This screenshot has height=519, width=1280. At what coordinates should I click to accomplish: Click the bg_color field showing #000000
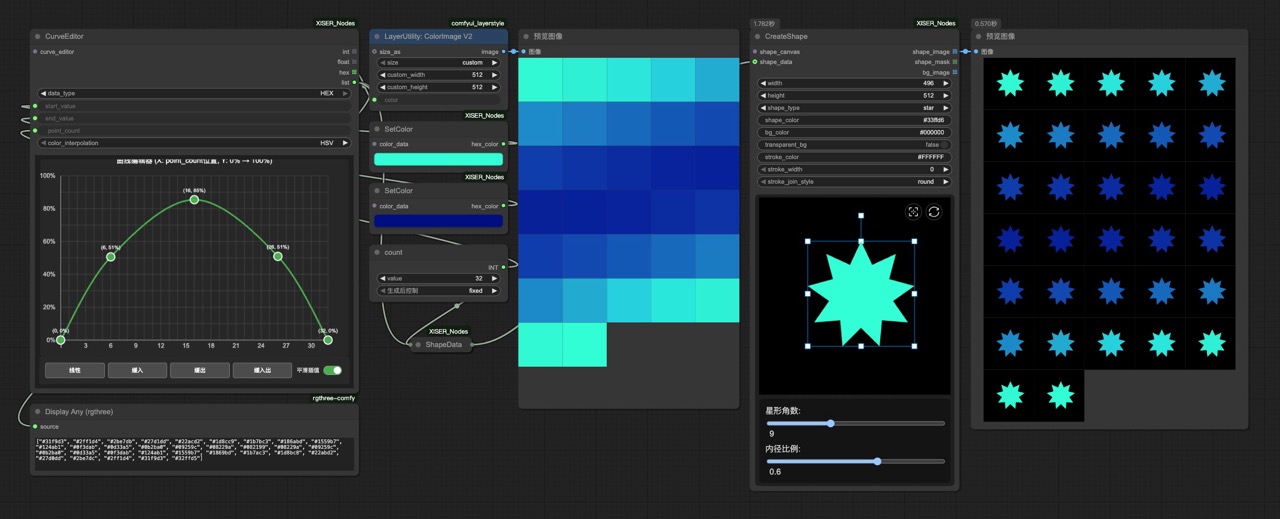[x=855, y=133]
